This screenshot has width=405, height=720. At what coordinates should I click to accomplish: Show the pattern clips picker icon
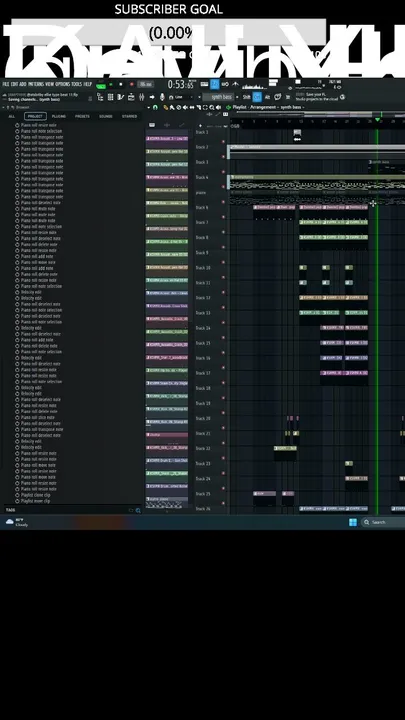point(152,125)
